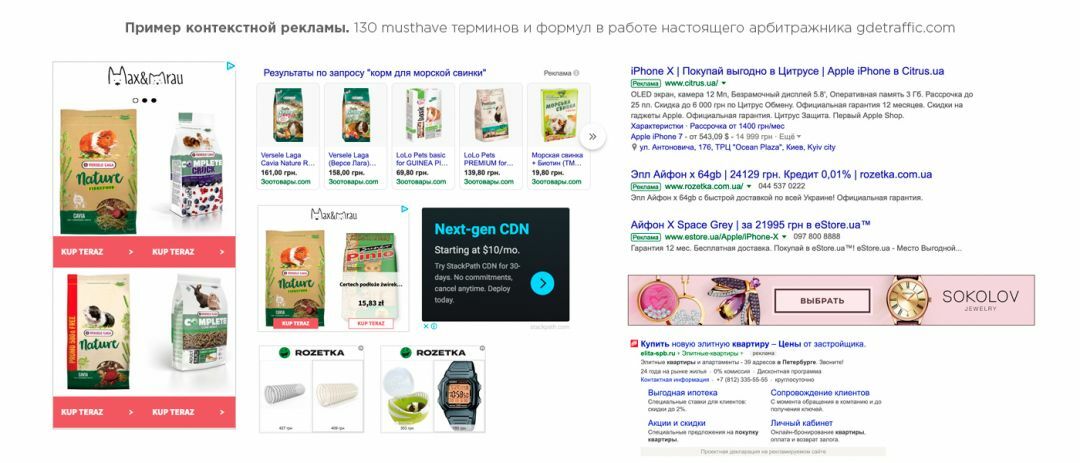
Task: Select the first carousel dot on Max&Mrau banner
Action: coord(136,101)
